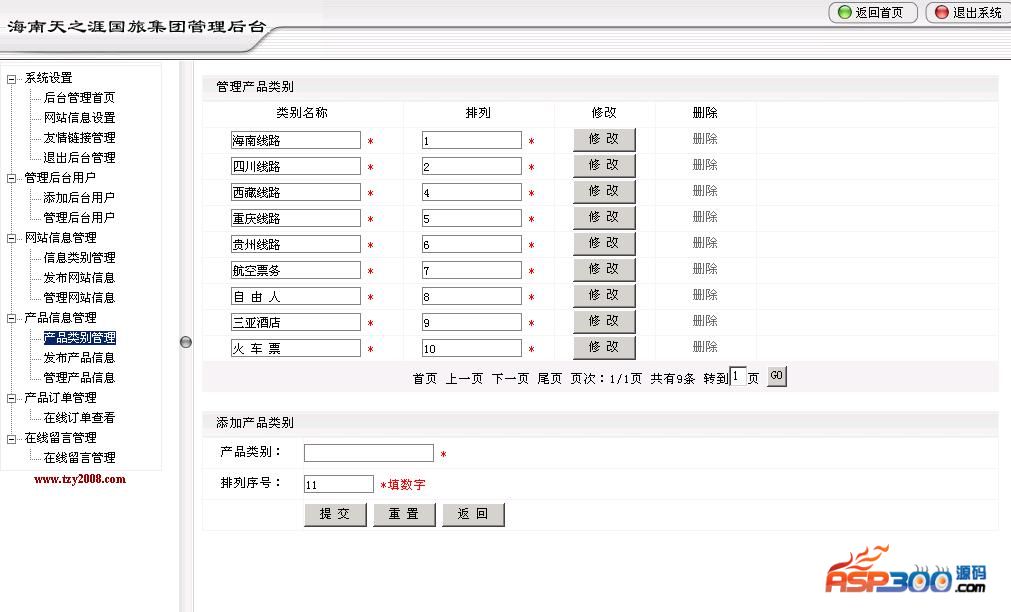This screenshot has height=612, width=1011.
Task: Click the 返回首页 button
Action: point(872,12)
